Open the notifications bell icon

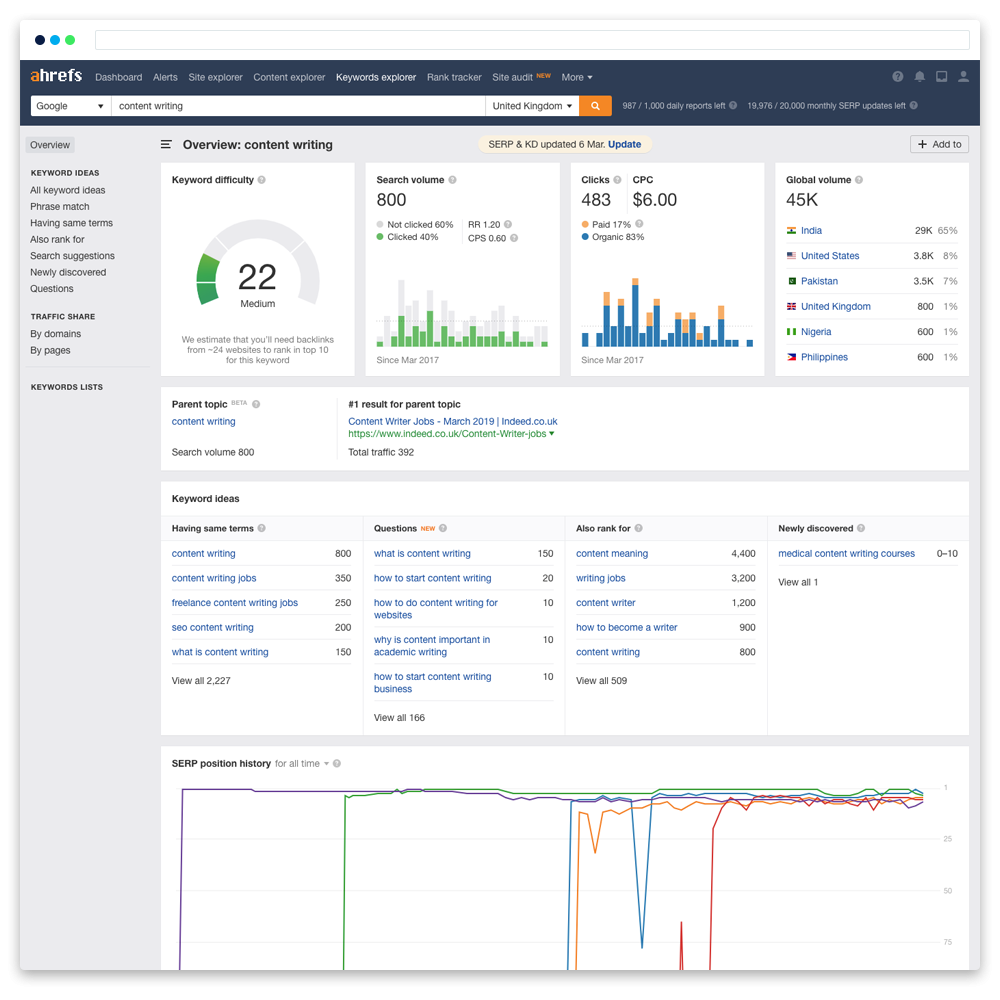click(x=919, y=77)
